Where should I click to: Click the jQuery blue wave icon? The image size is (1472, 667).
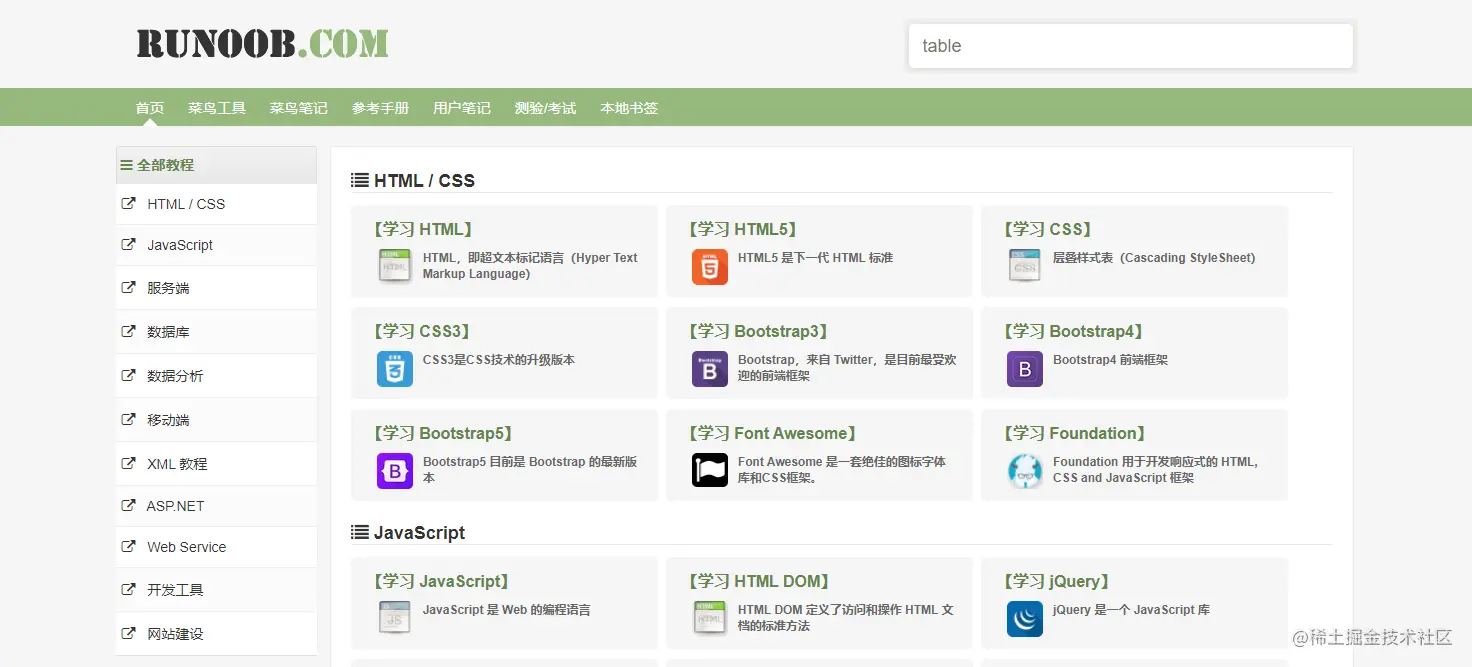point(1025,619)
